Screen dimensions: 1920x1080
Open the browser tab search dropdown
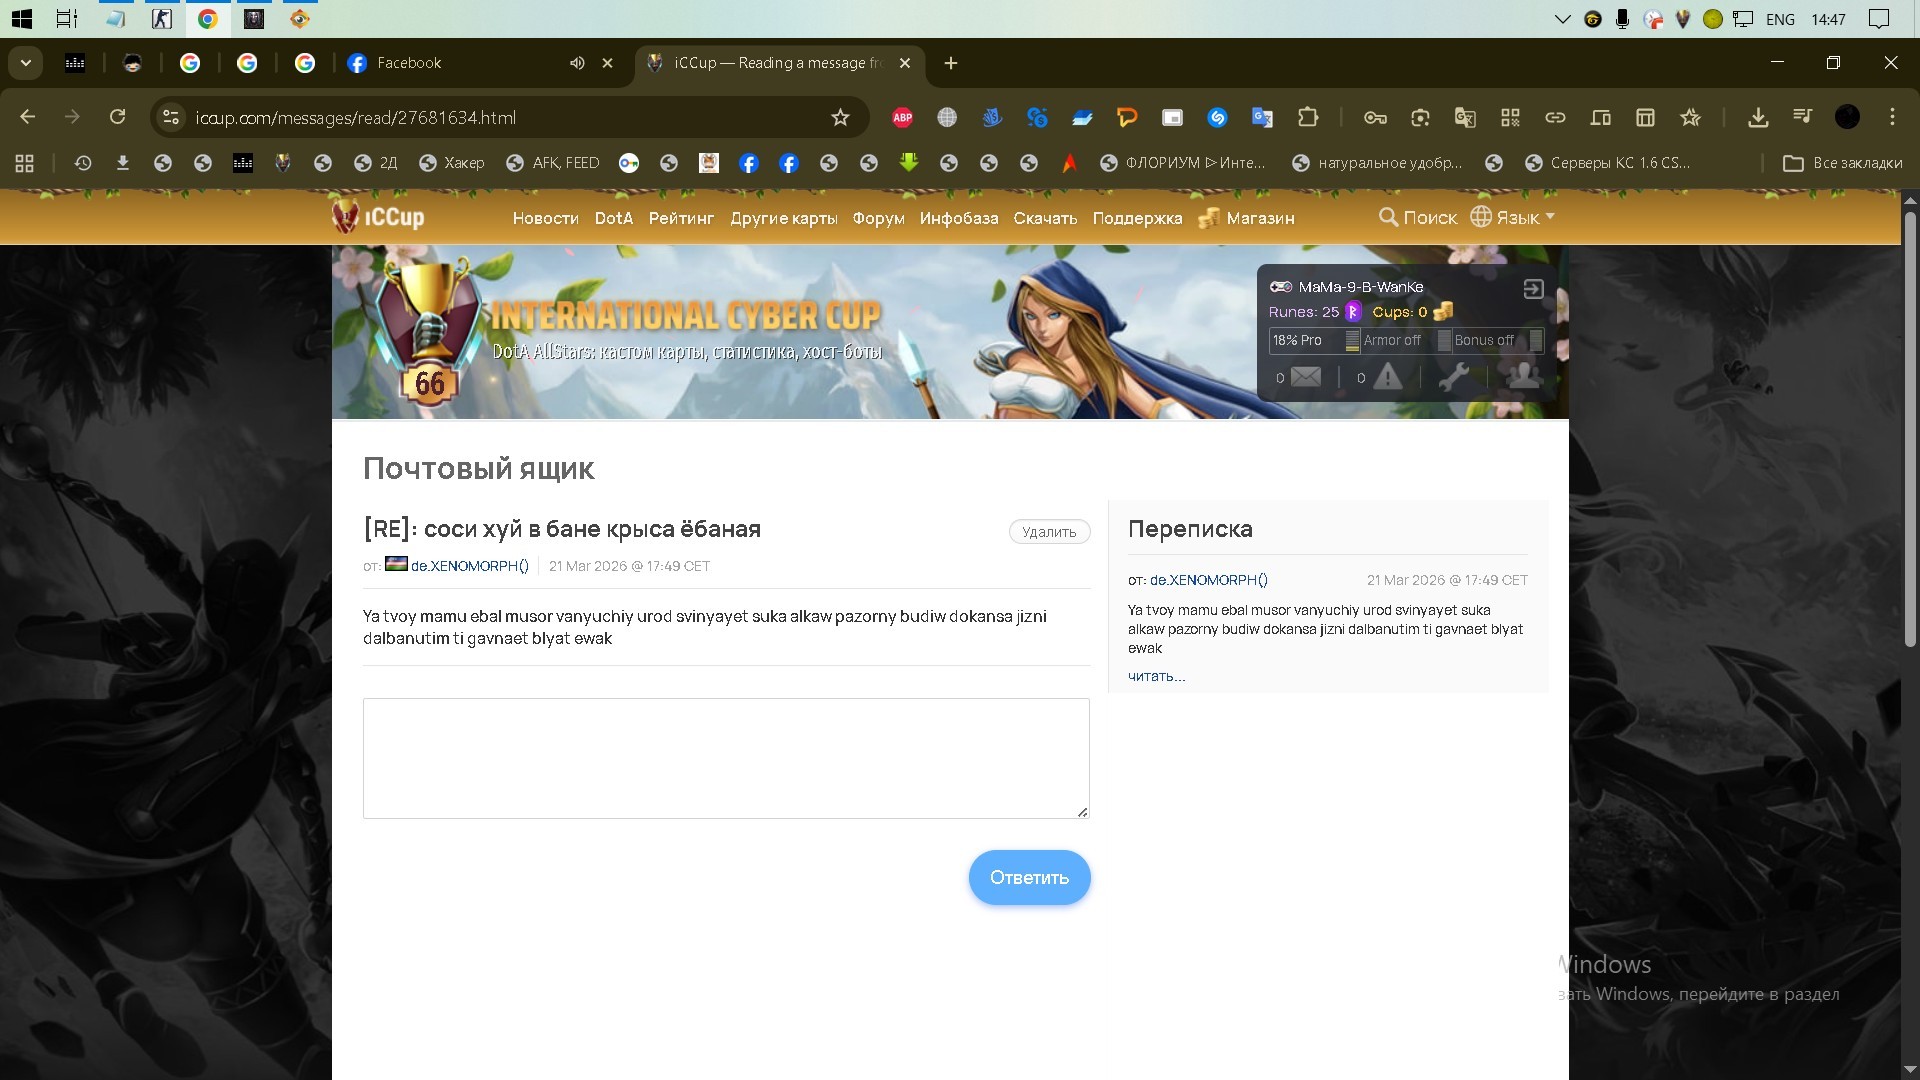26,63
